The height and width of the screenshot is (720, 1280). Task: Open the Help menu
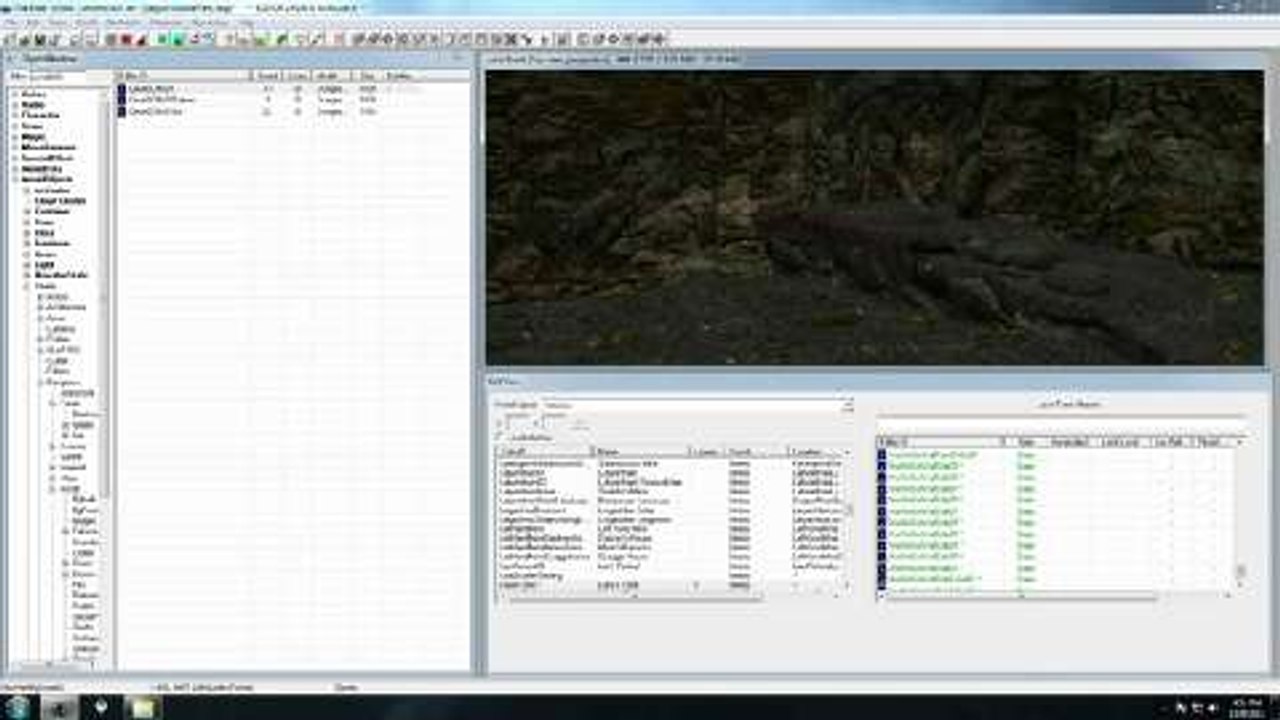pos(247,23)
